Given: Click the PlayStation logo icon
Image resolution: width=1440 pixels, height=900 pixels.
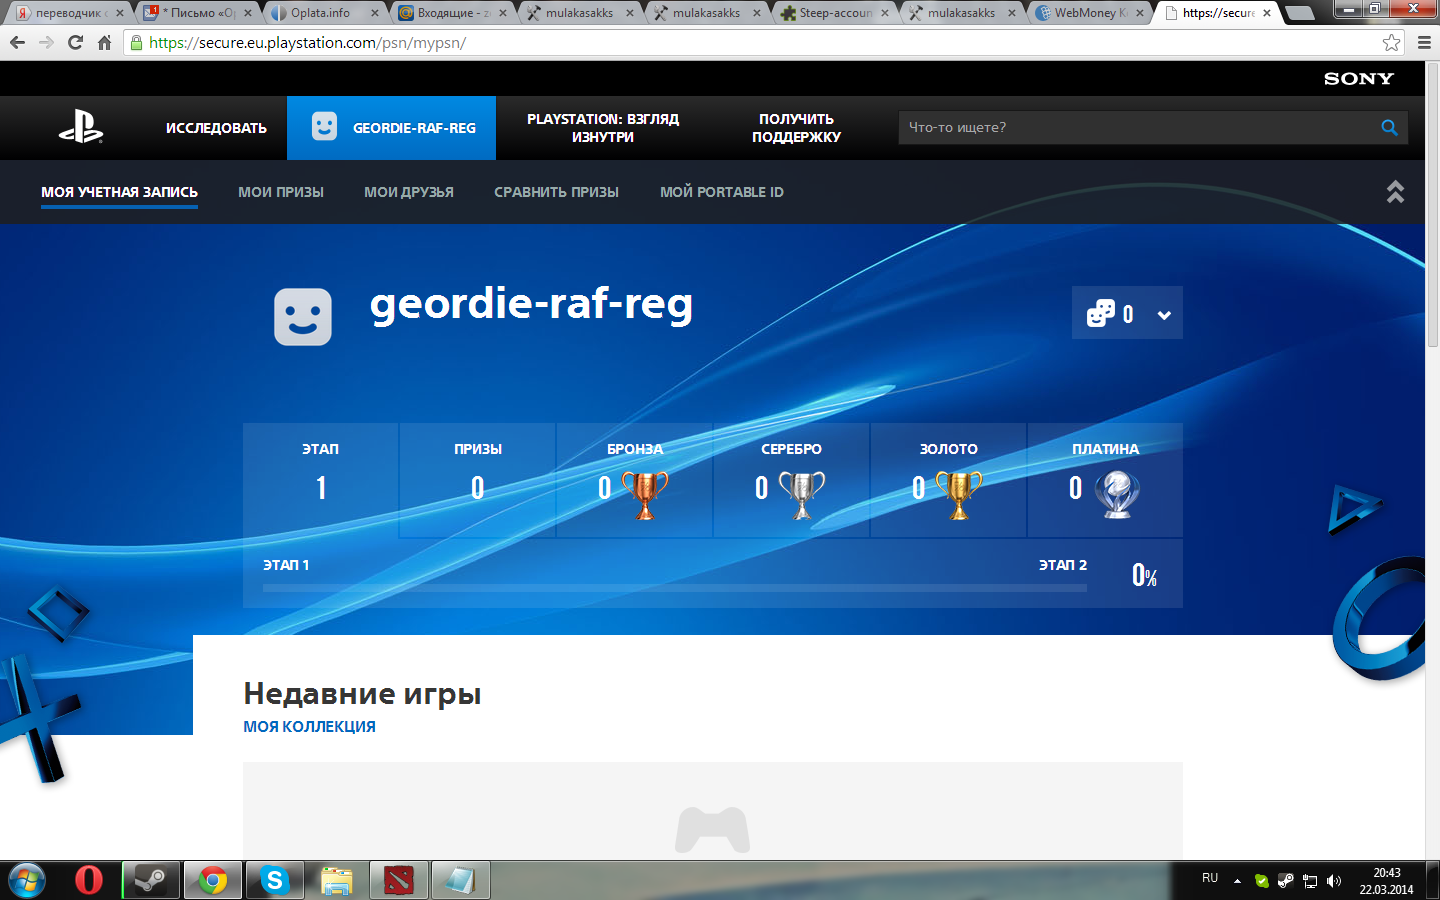Looking at the screenshot, I should pos(81,128).
